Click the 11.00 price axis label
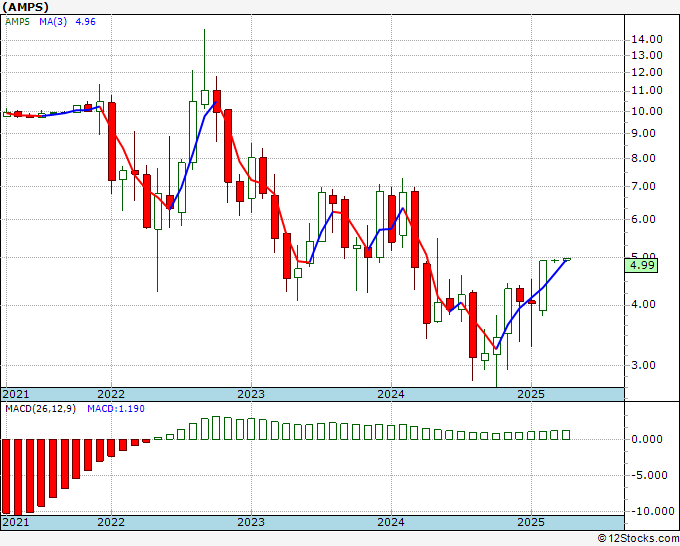Screen dimensions: 680x546 (x=647, y=91)
